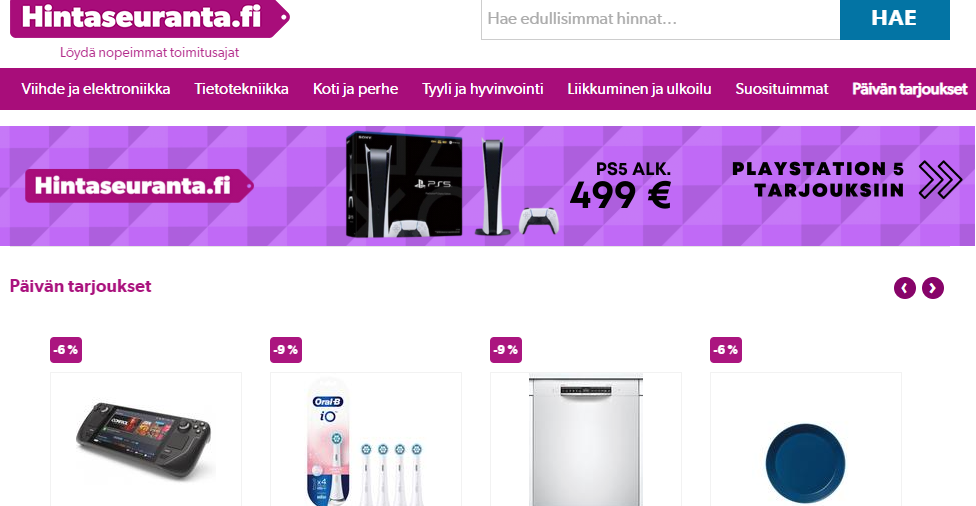Click the -6 % badge above the blue plate
The width and height of the screenshot is (976, 506).
coord(726,350)
